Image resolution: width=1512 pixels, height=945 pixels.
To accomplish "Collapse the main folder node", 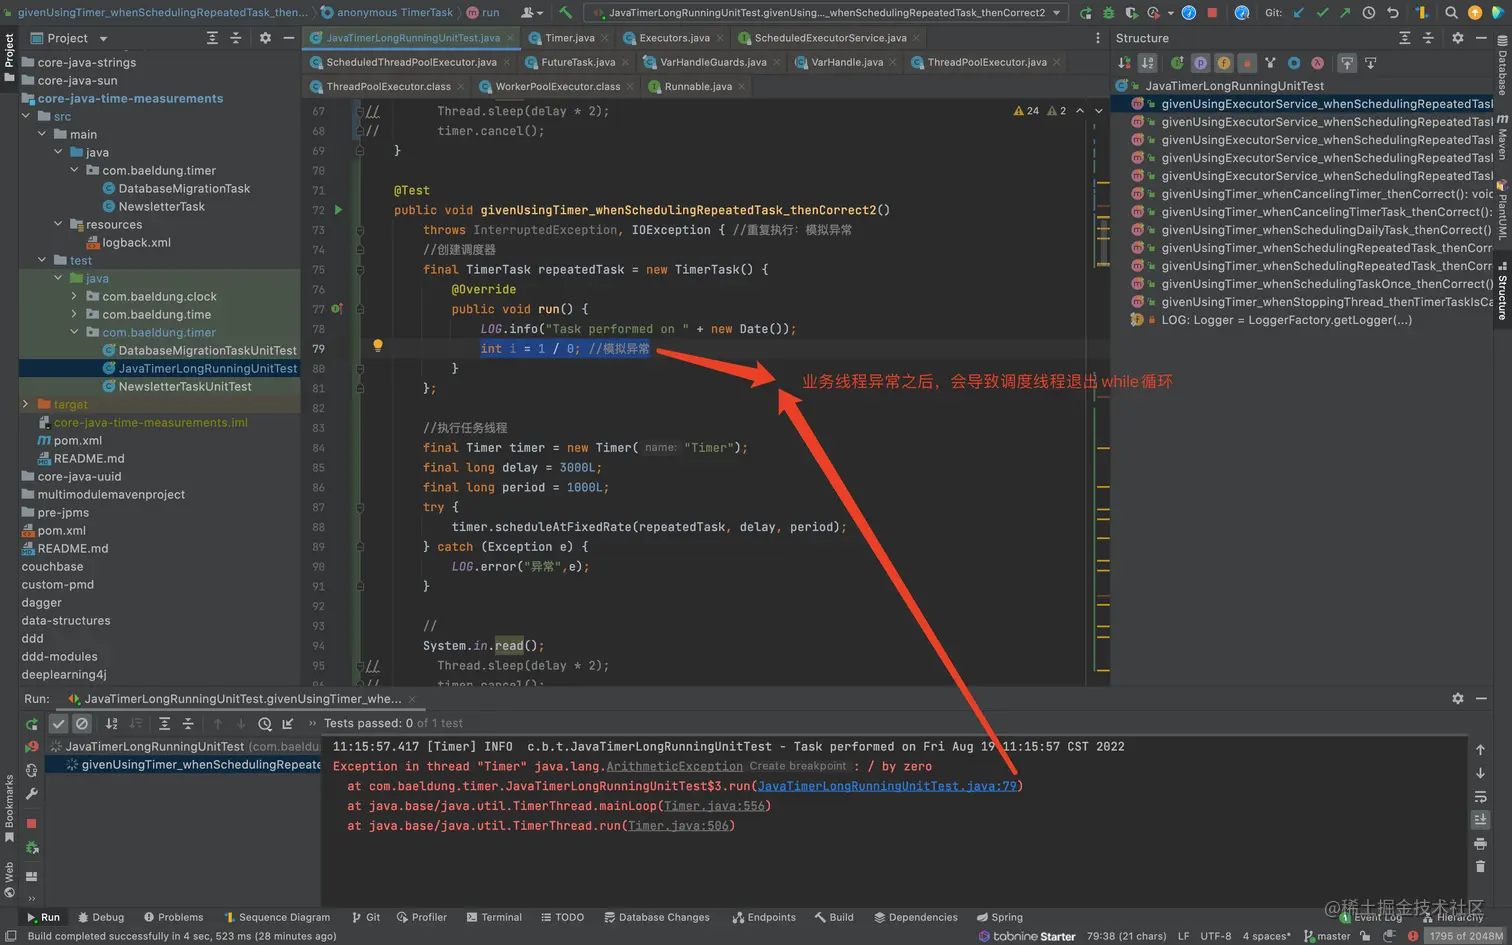I will (42, 134).
